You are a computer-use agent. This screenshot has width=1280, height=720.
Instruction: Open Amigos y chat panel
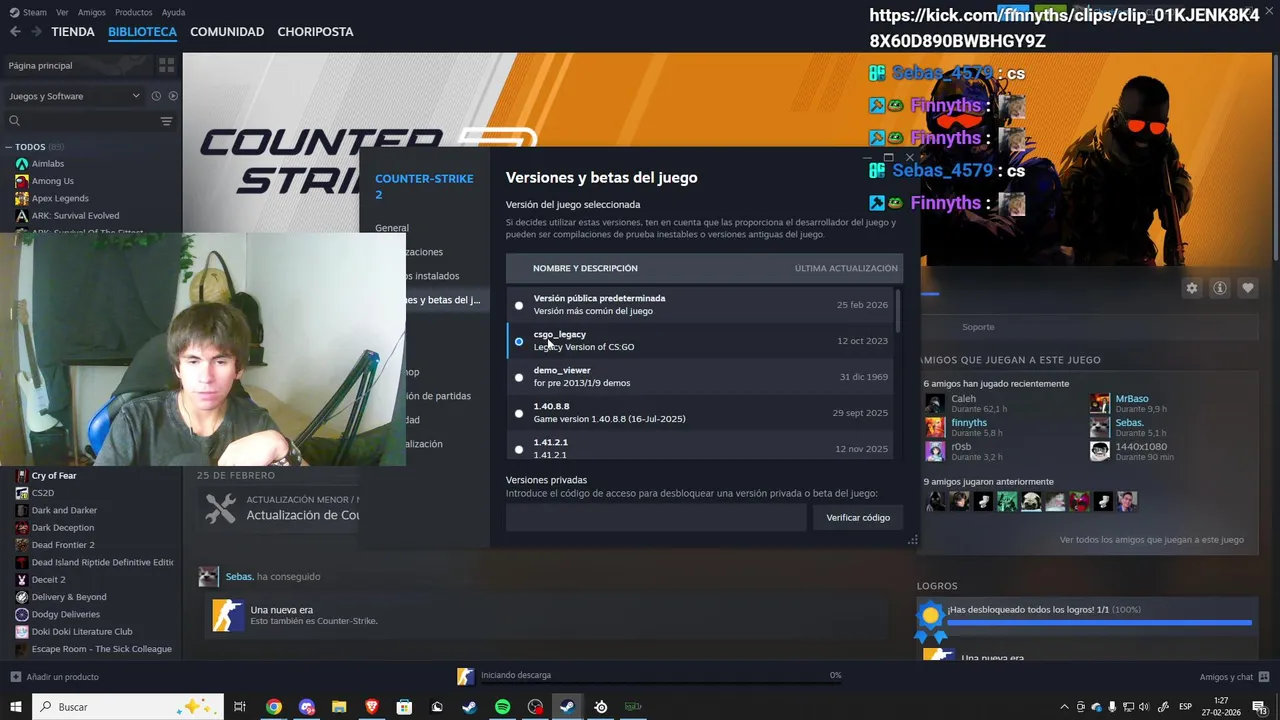click(x=1234, y=677)
